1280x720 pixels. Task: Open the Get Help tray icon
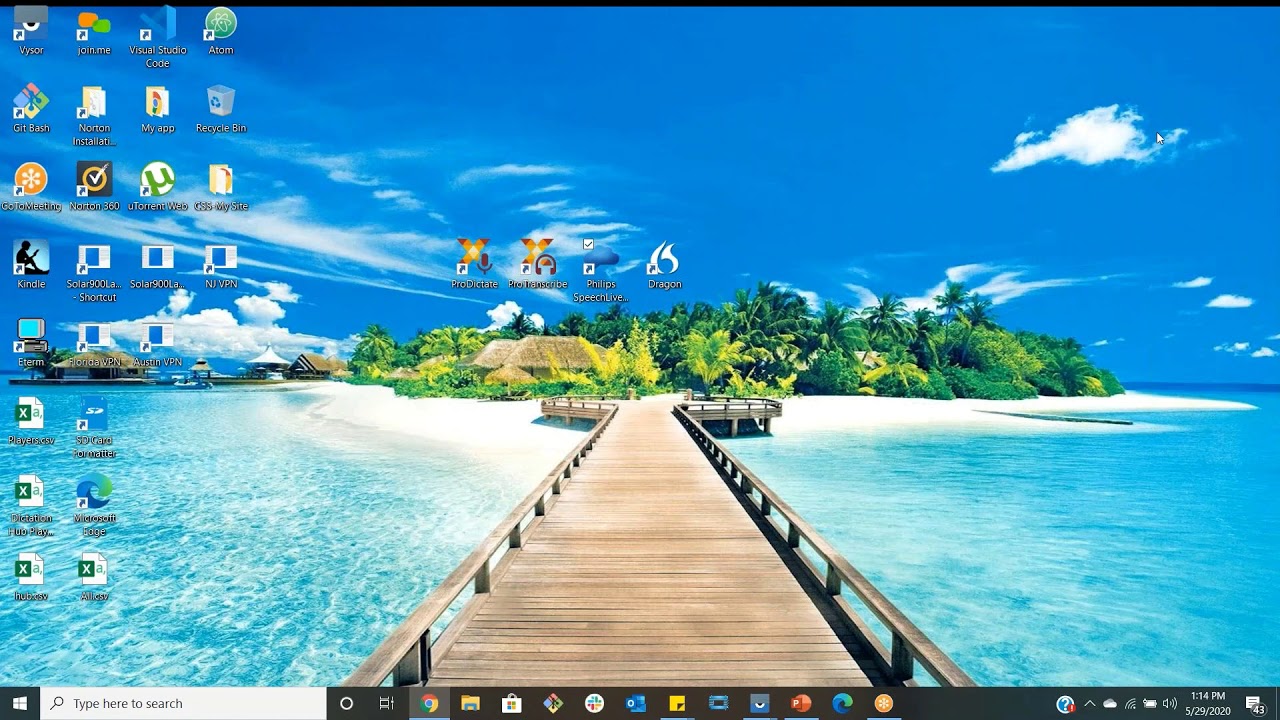[x=1065, y=704]
